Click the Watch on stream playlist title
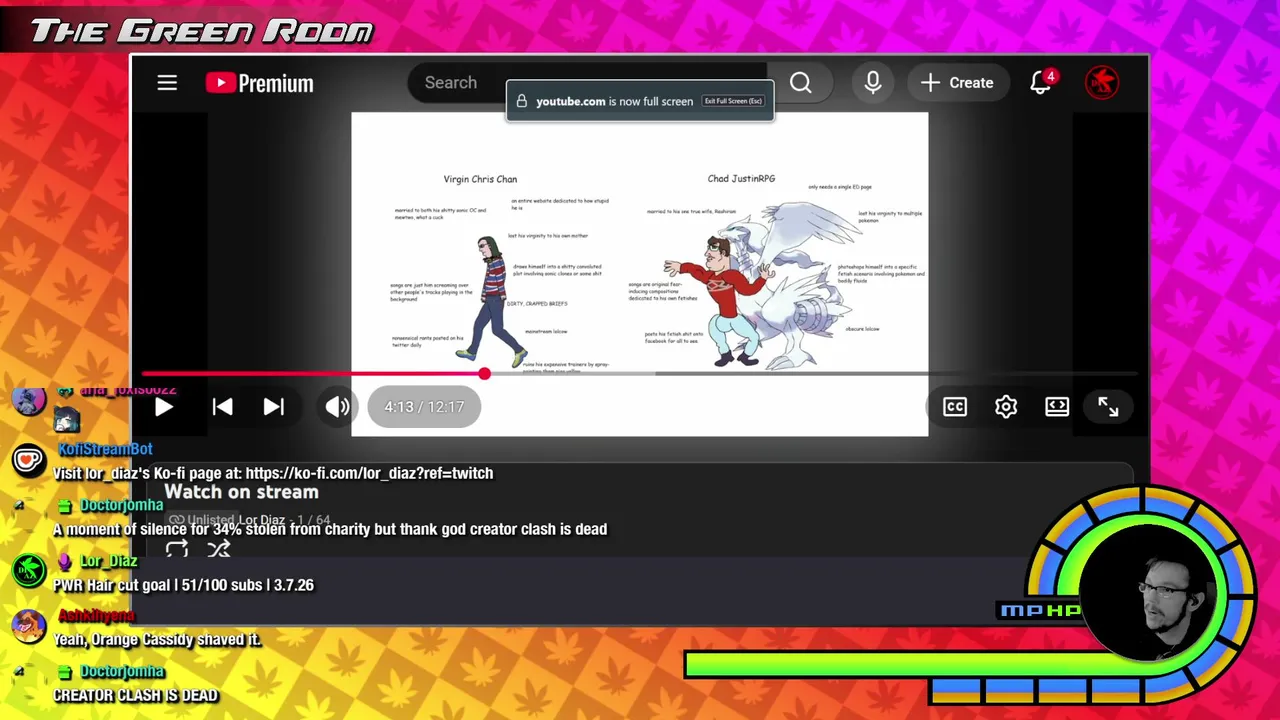The width and height of the screenshot is (1280, 720). point(241,492)
